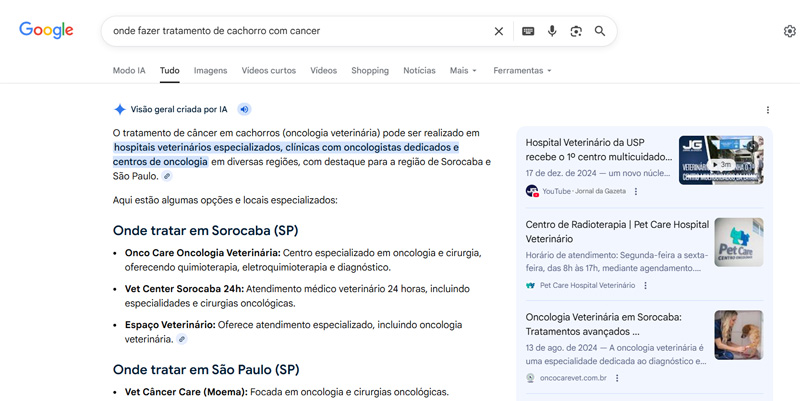Click the highlighted text 'hospitais veterinários especializados'
The width and height of the screenshot is (800, 401).
pos(197,147)
